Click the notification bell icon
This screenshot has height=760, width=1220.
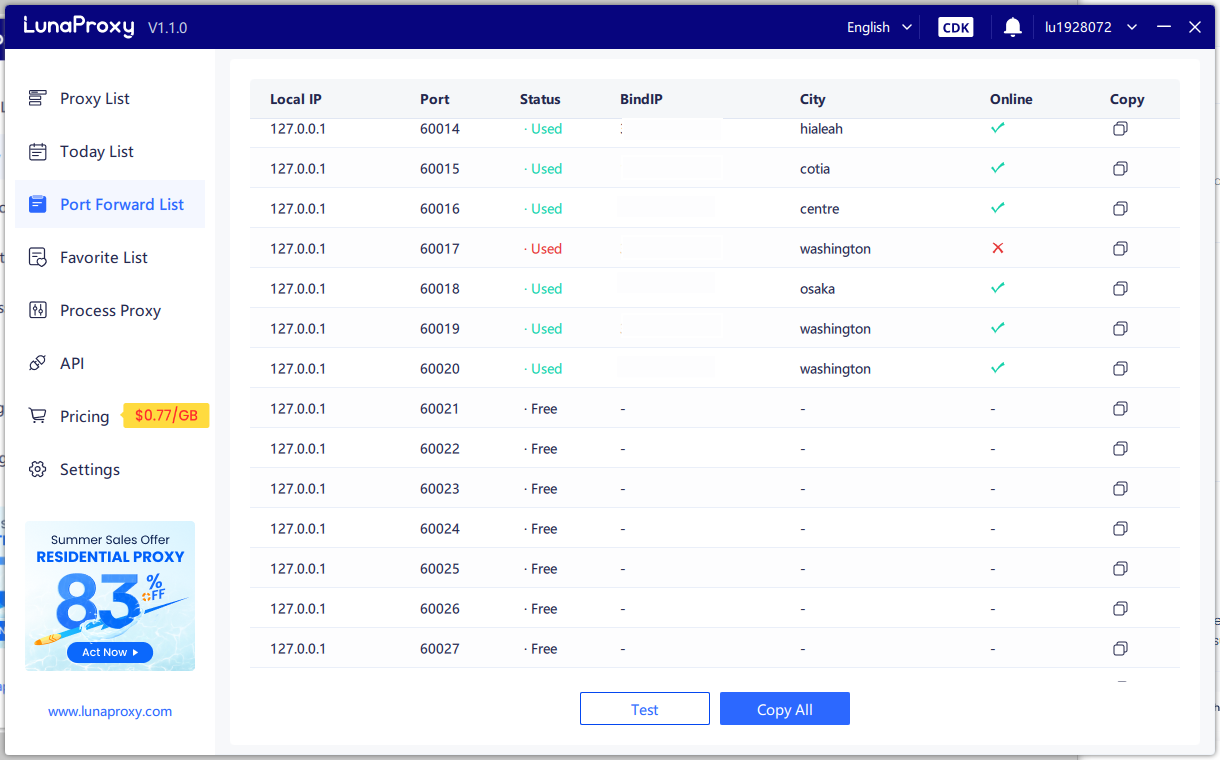click(1012, 27)
